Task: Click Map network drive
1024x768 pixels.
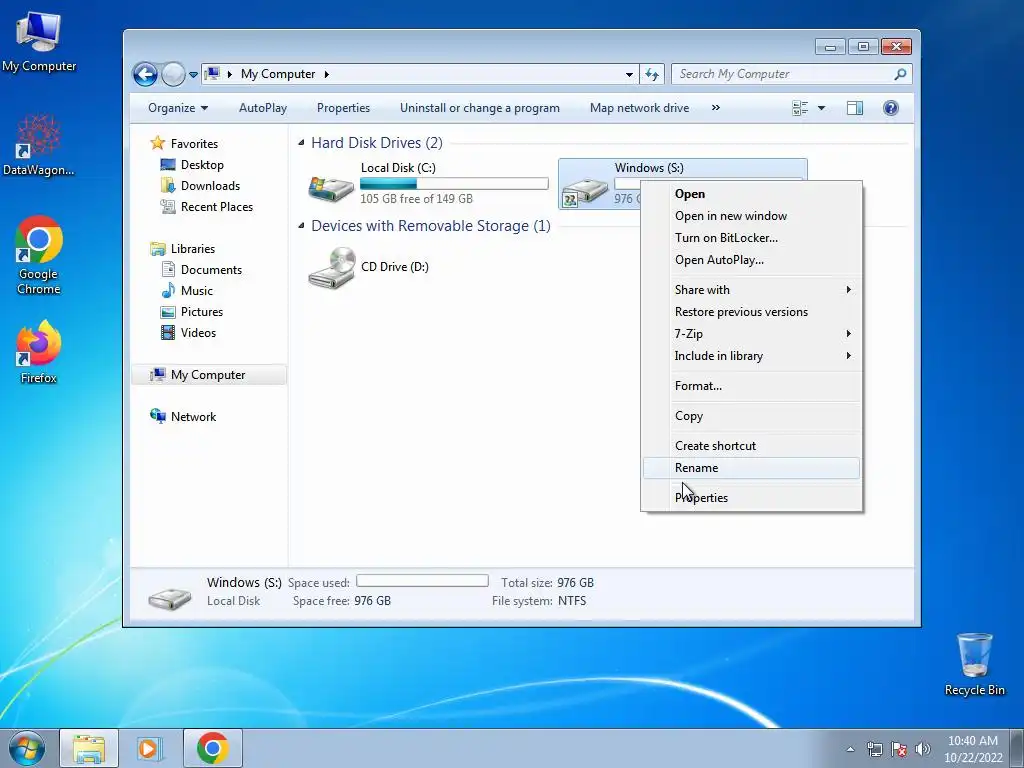Action: pos(639,108)
